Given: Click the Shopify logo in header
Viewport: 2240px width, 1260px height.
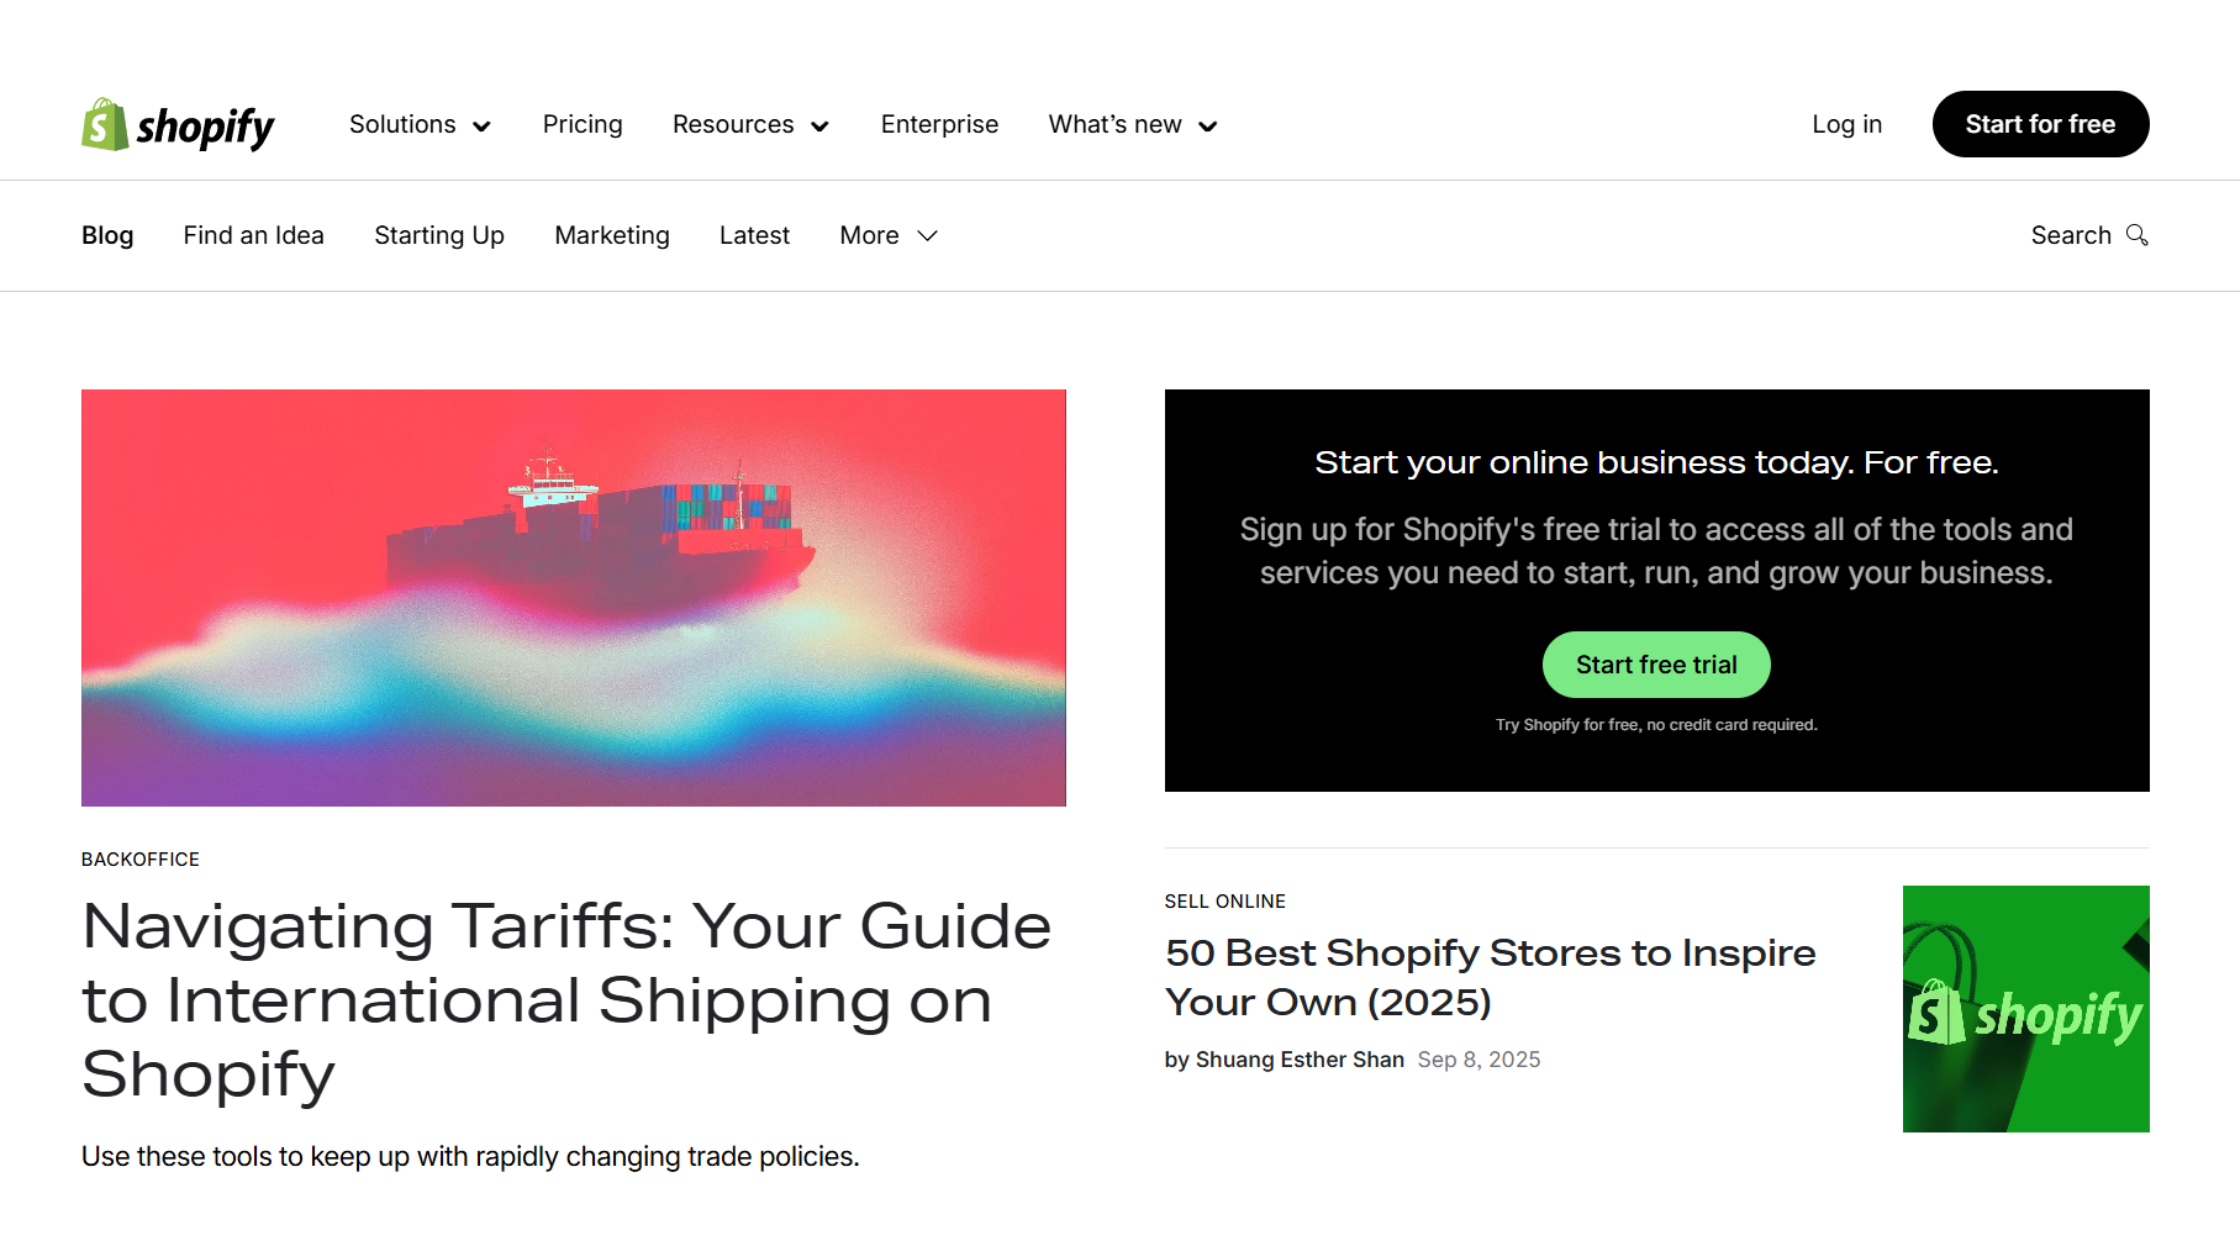Looking at the screenshot, I should coord(178,125).
